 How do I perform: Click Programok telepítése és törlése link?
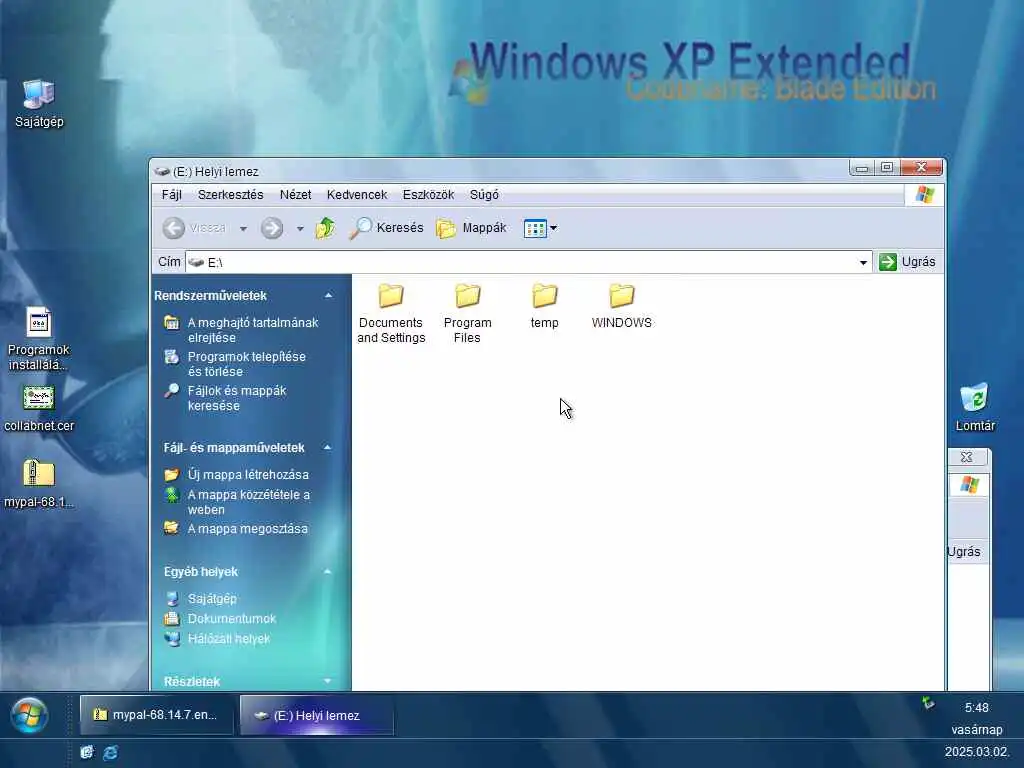246,364
